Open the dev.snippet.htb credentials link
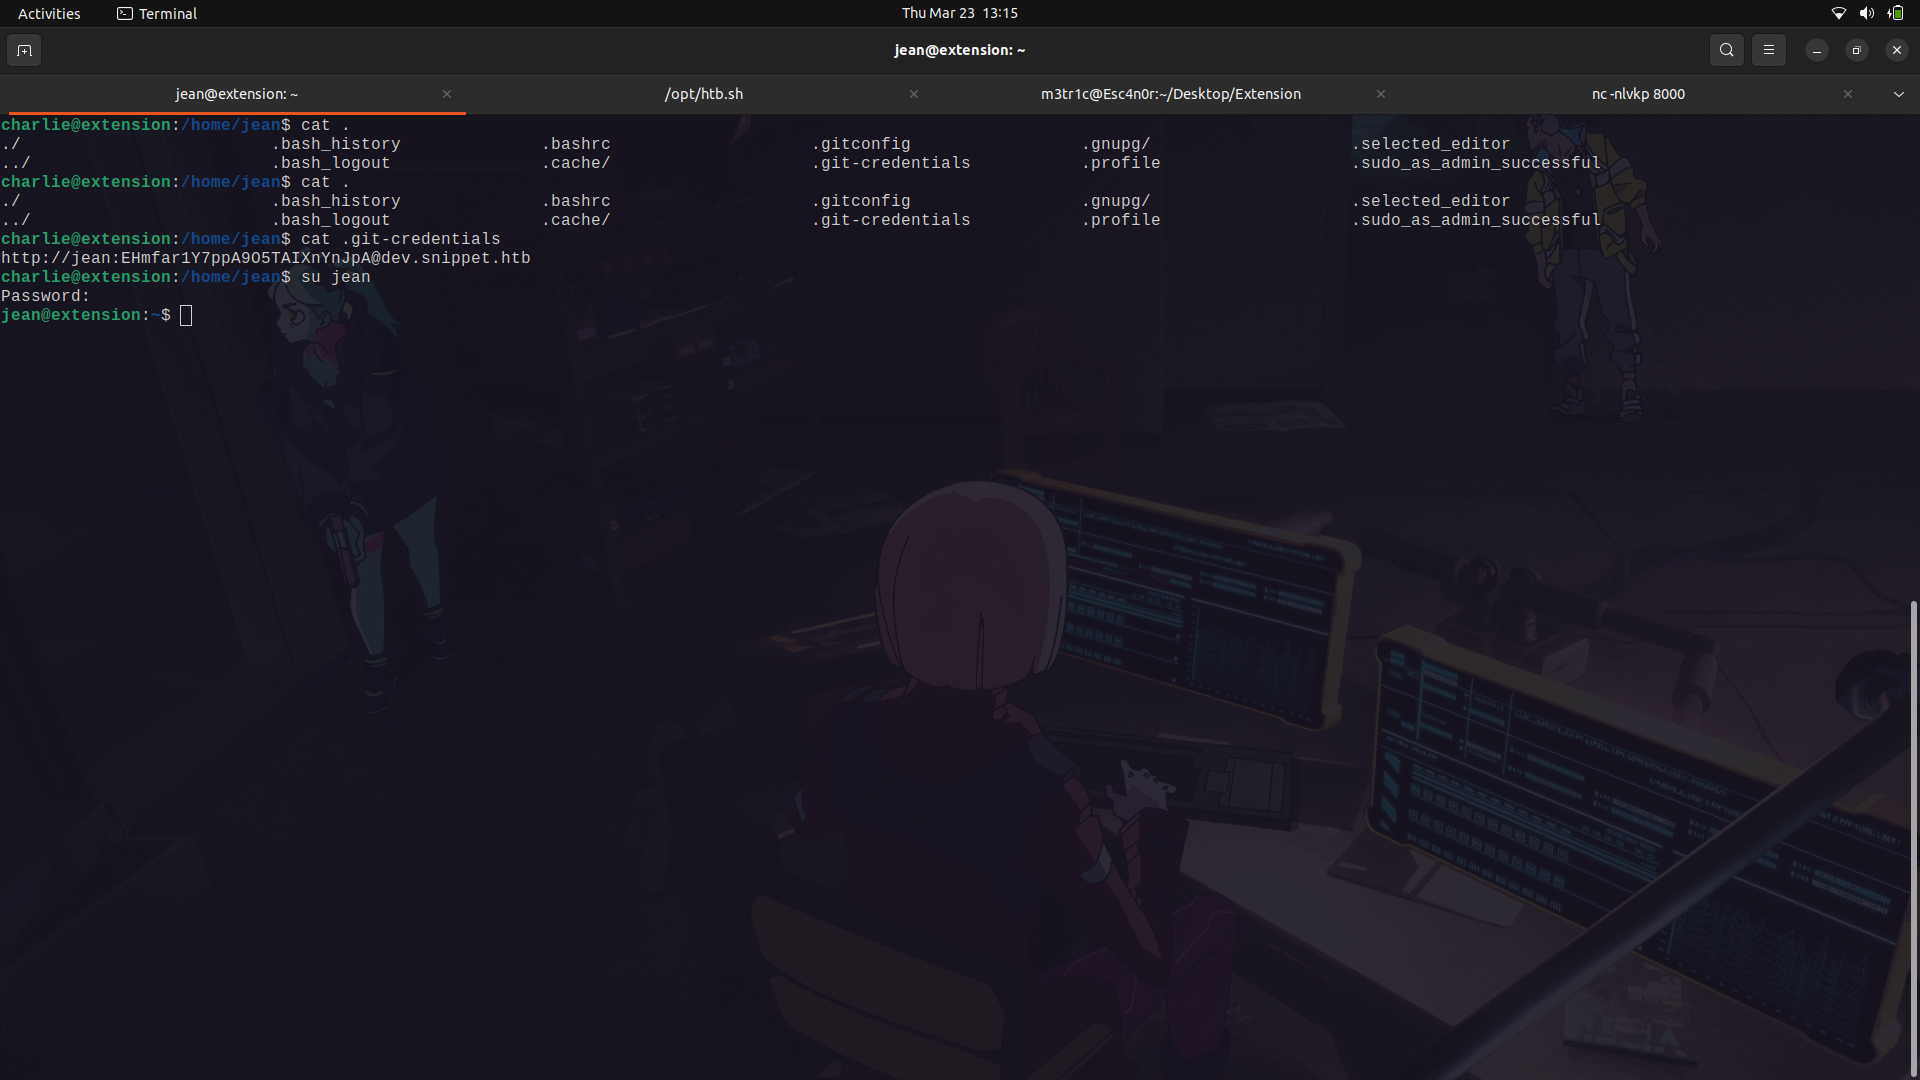This screenshot has height=1080, width=1920. 265,258
